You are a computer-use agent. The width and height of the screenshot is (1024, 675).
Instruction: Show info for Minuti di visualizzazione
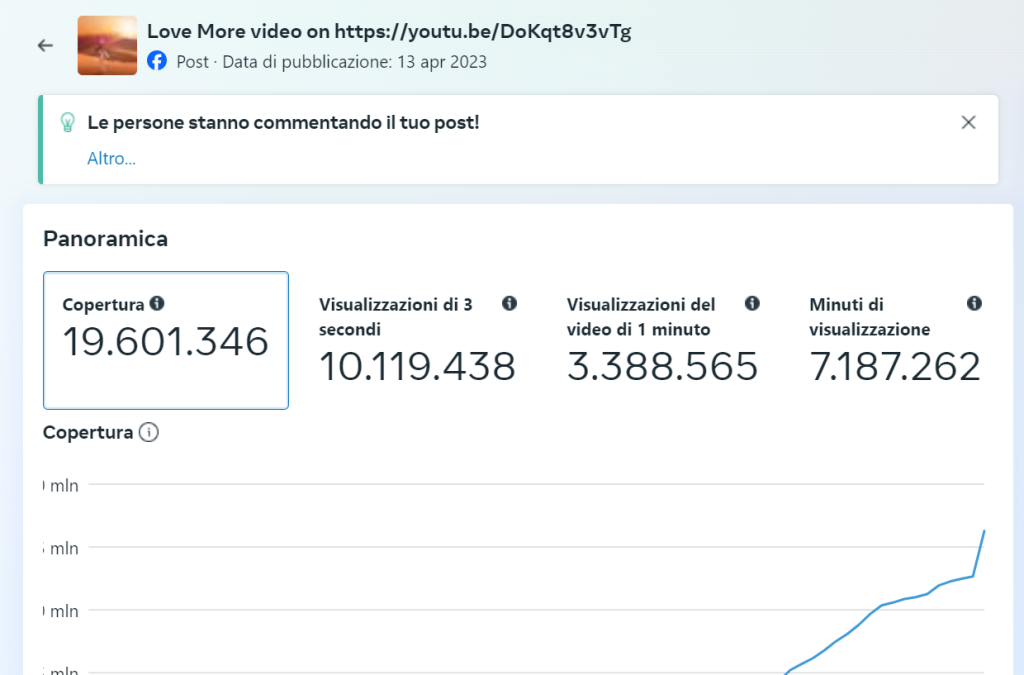[x=974, y=303]
